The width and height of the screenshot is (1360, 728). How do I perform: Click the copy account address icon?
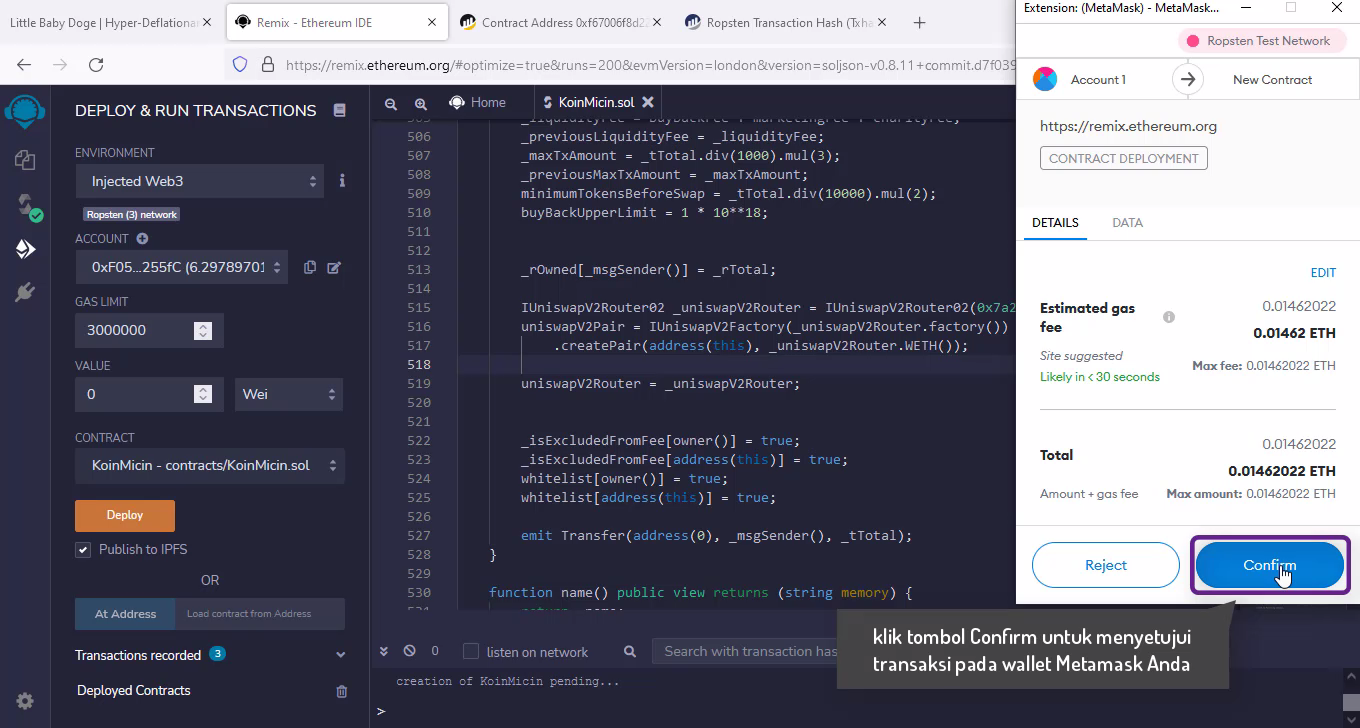click(x=310, y=267)
